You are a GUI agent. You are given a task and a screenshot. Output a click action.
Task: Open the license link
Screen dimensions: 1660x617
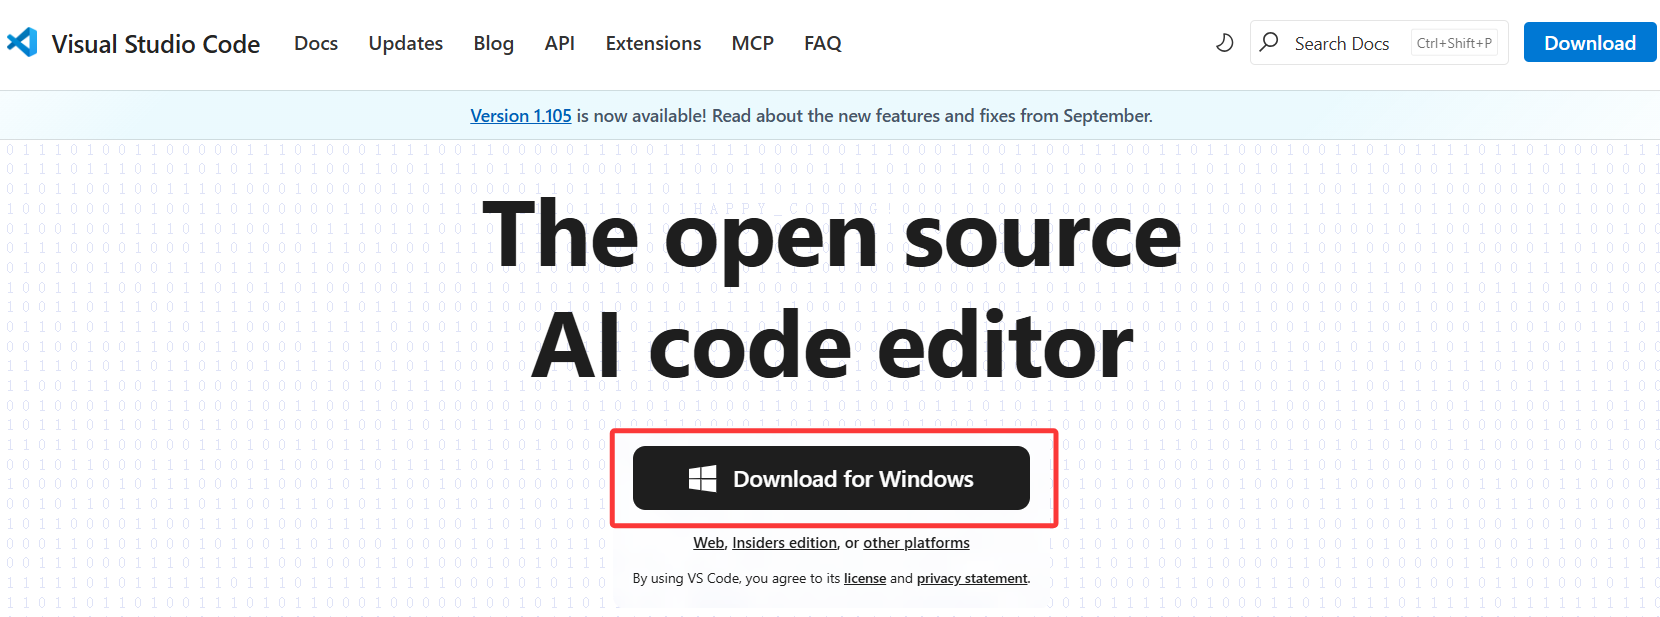[865, 578]
